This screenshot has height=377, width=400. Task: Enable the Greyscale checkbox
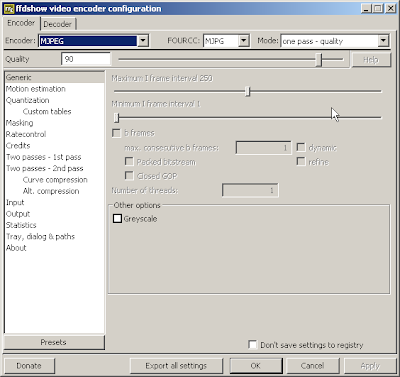(x=117, y=219)
